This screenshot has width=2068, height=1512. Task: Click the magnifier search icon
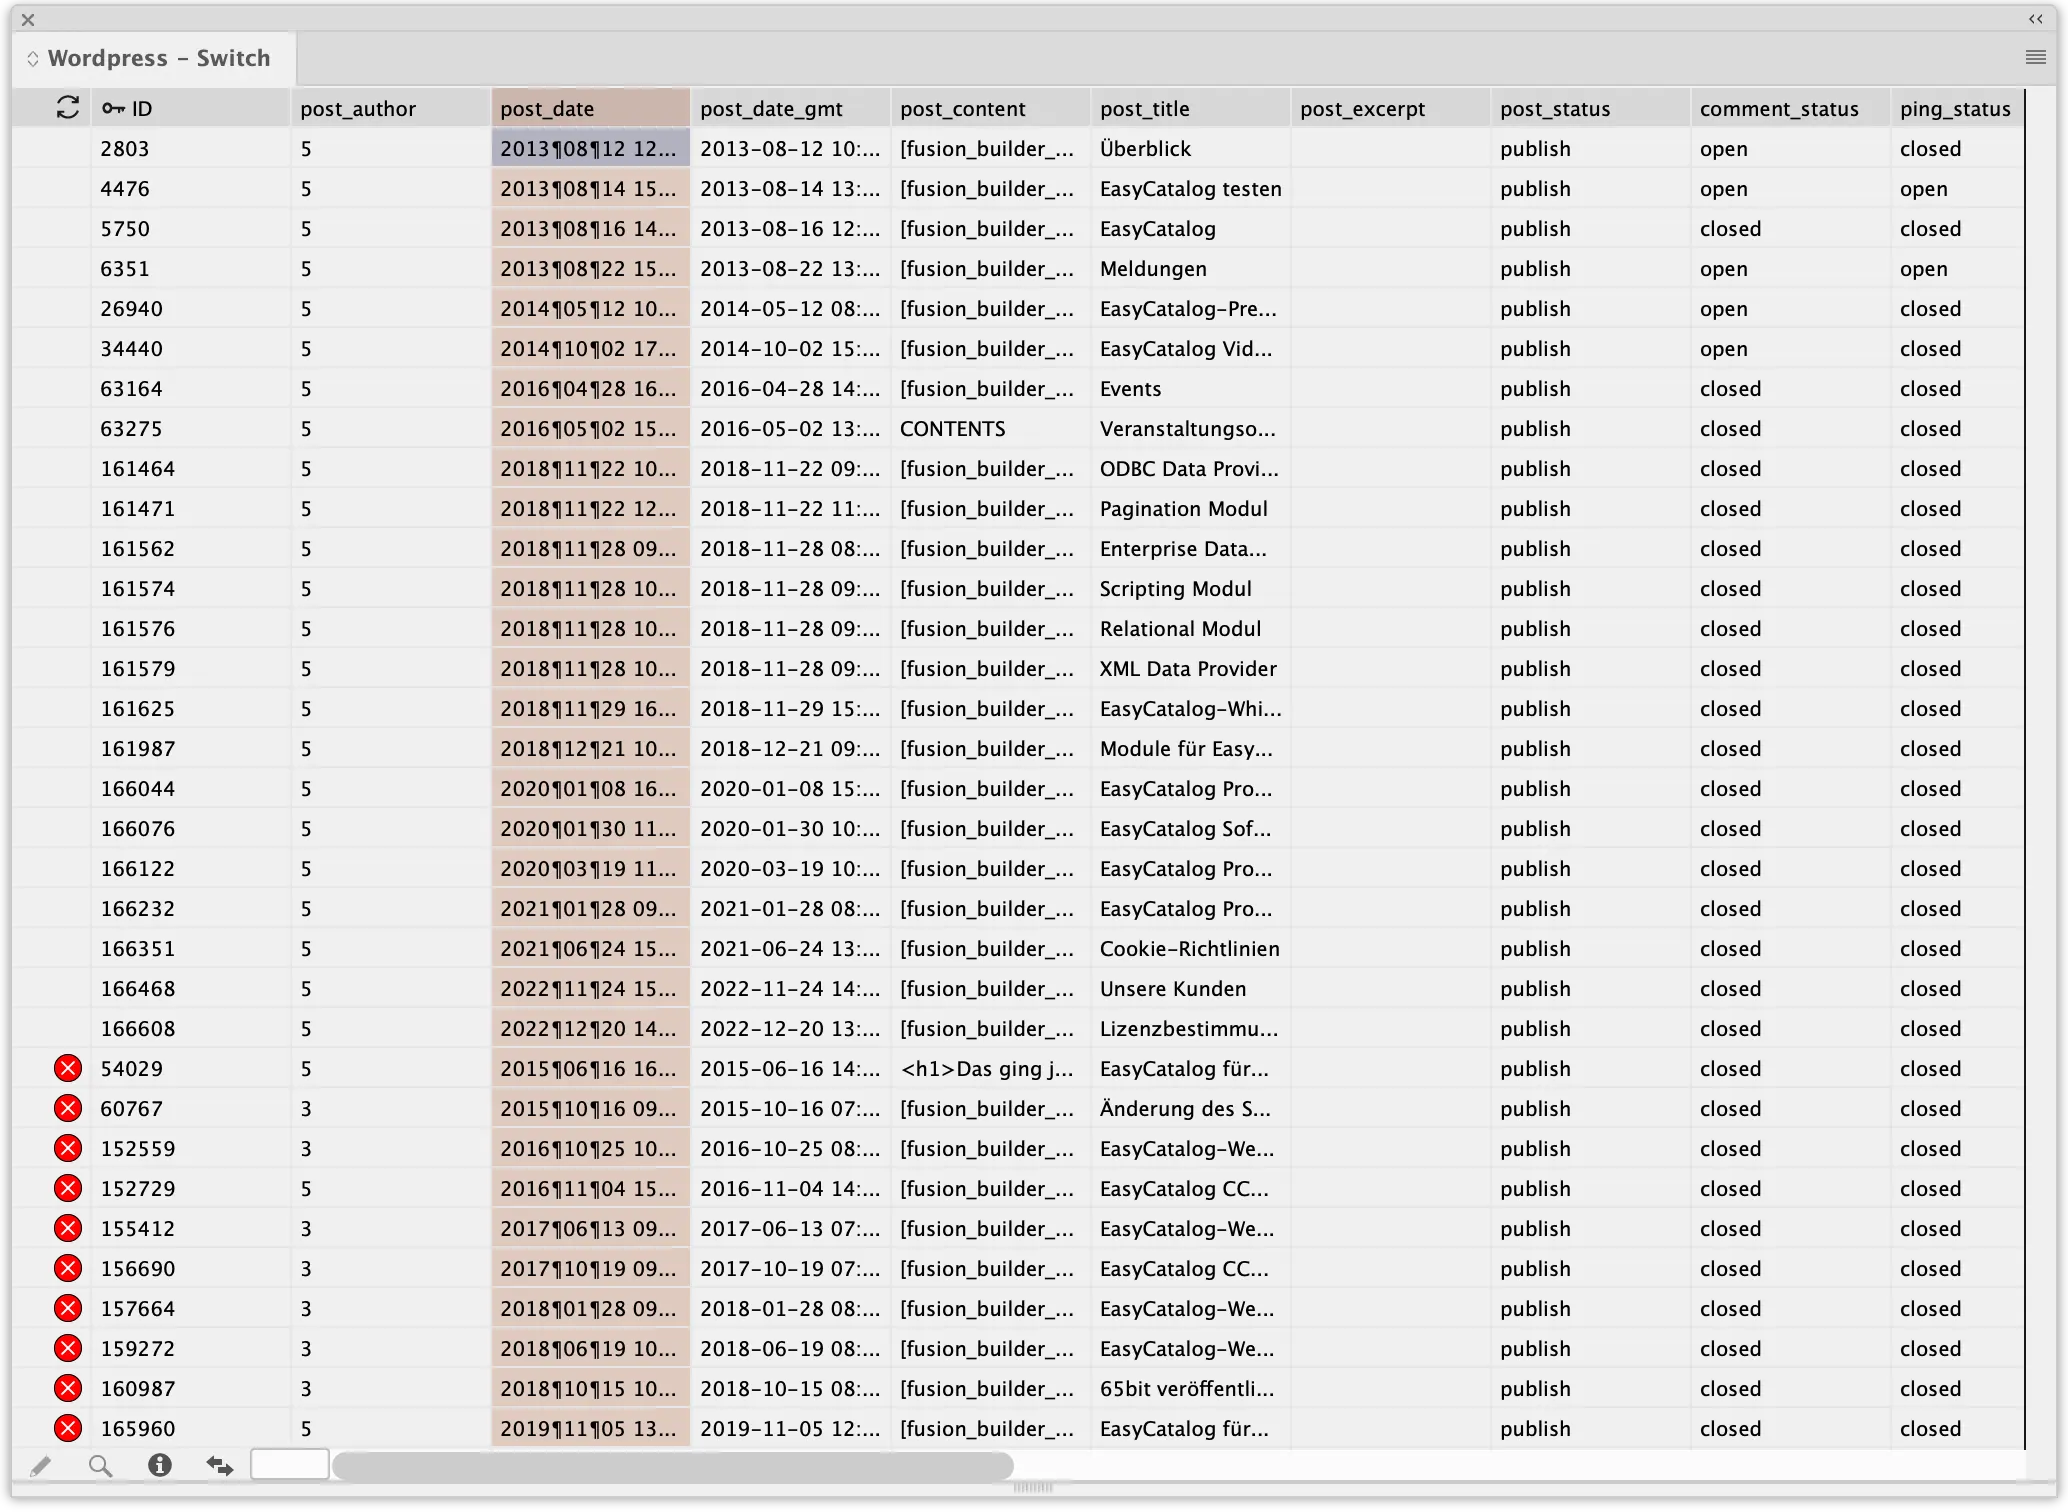pos(100,1466)
